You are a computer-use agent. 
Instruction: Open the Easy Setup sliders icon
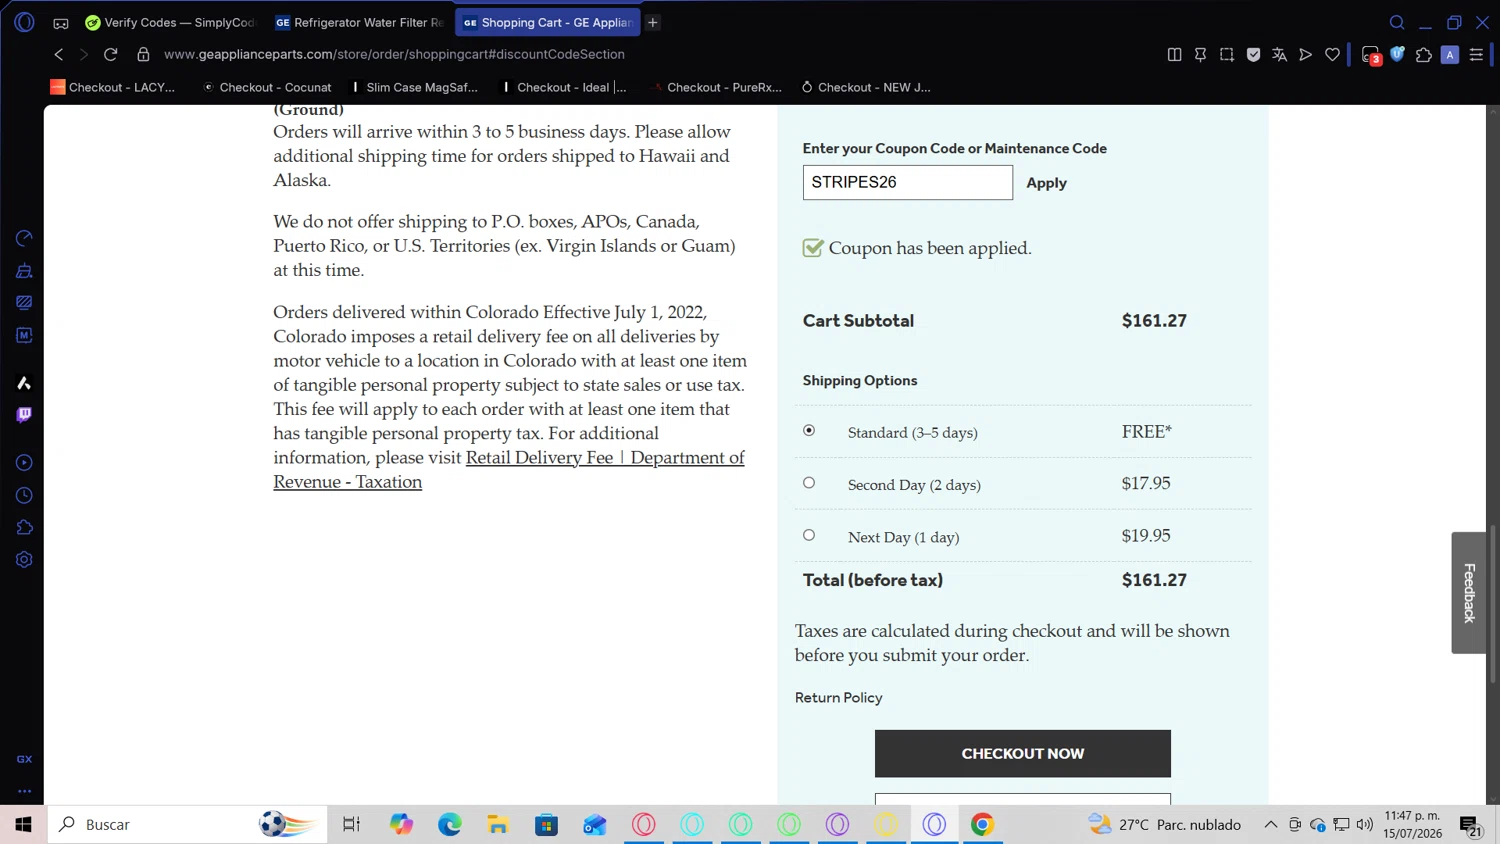click(x=1476, y=54)
